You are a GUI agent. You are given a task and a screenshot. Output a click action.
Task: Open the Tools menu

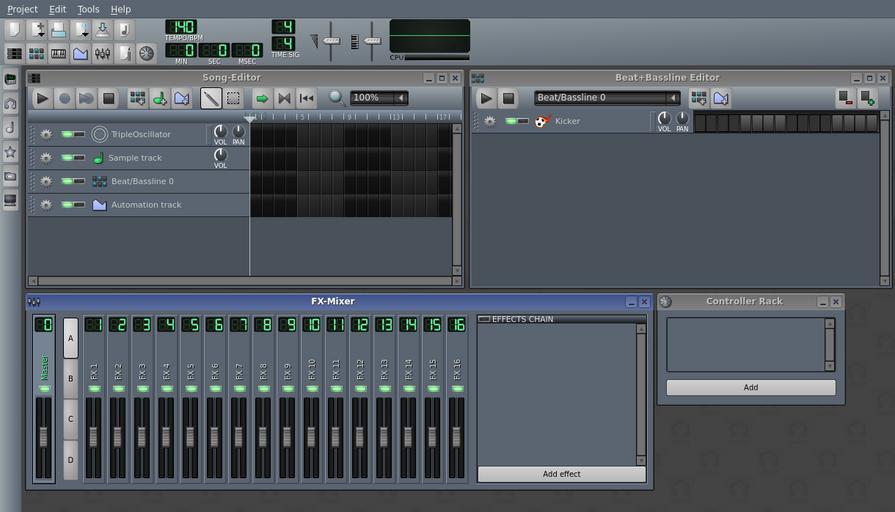coord(88,9)
